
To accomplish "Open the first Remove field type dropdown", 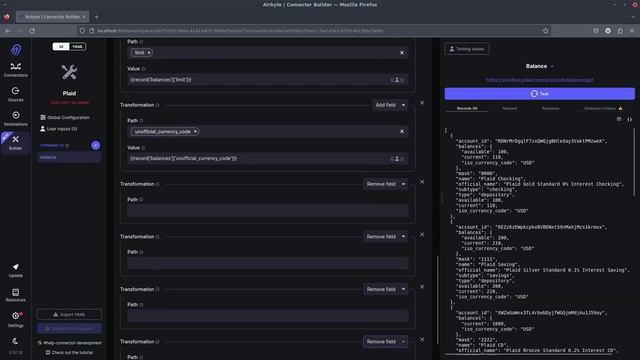I will [x=385, y=184].
